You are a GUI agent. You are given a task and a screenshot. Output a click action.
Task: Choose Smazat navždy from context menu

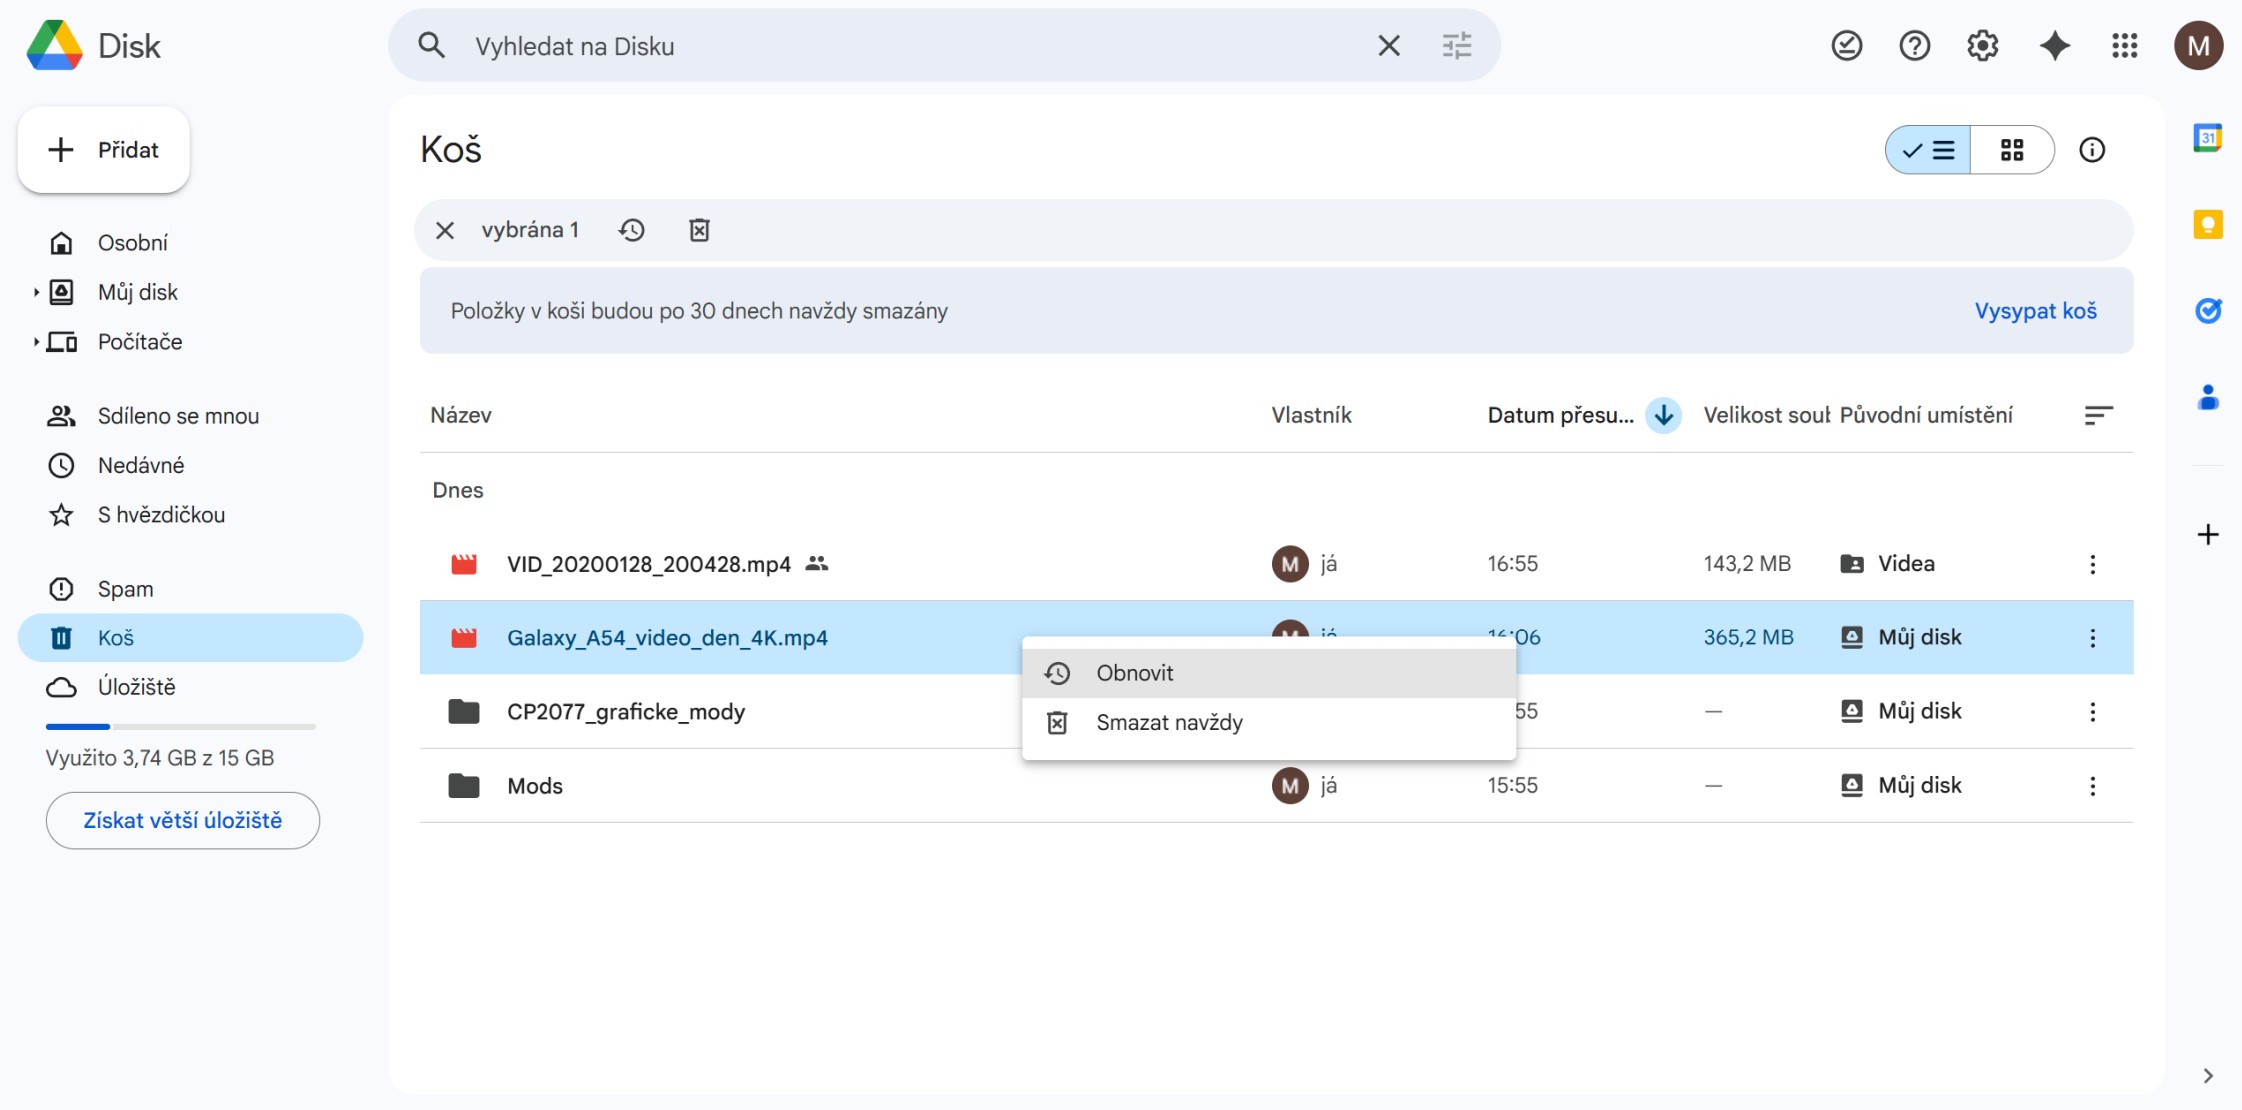click(x=1168, y=723)
